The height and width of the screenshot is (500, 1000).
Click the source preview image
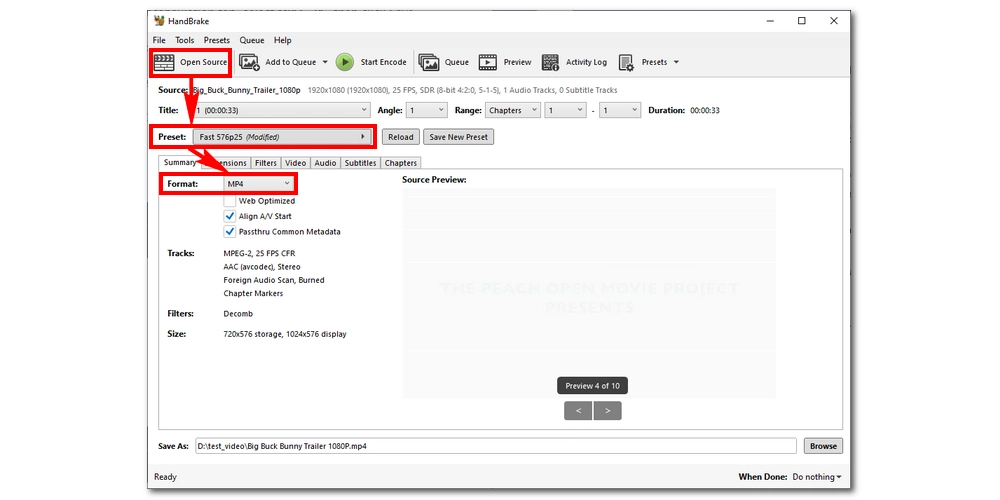(589, 293)
